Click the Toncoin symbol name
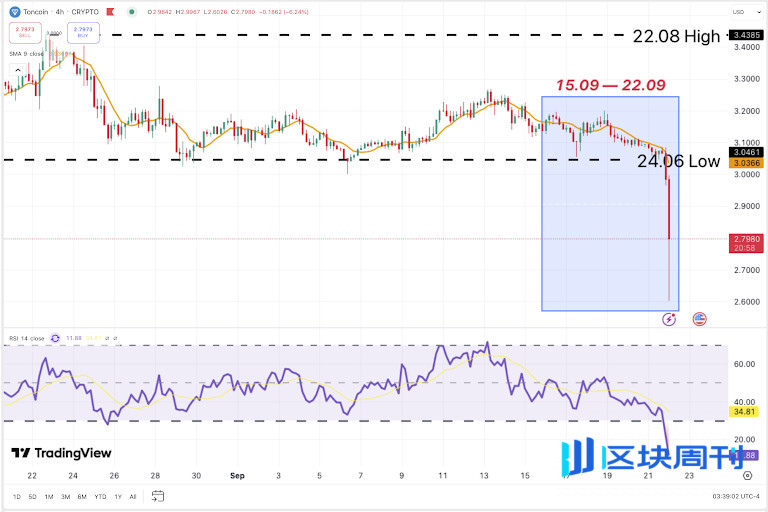Screen dimensions: 768x512 [x=36, y=12]
